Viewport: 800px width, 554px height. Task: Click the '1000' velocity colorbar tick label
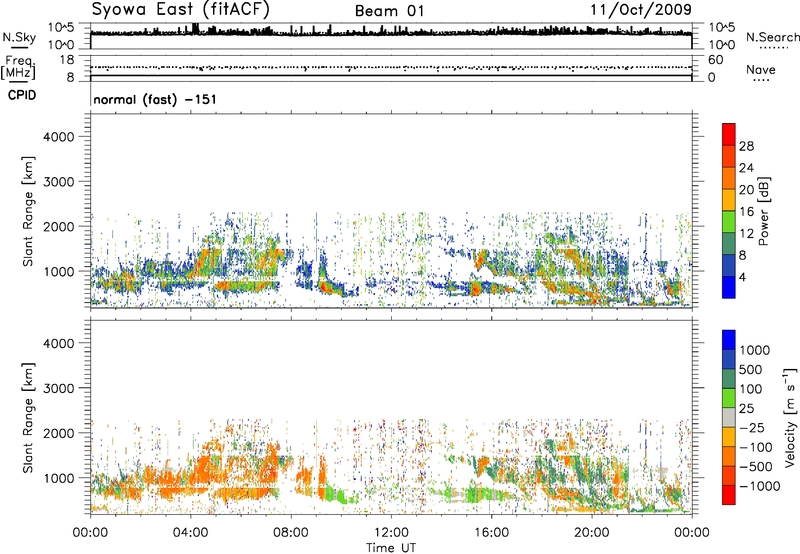[755, 350]
